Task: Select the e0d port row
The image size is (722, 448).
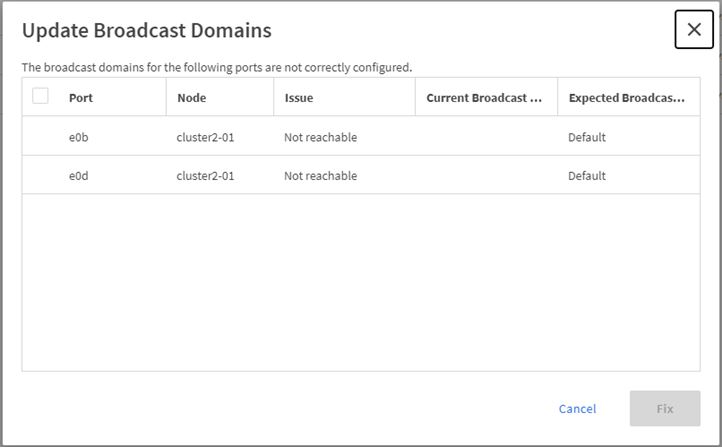Action: tap(79, 176)
